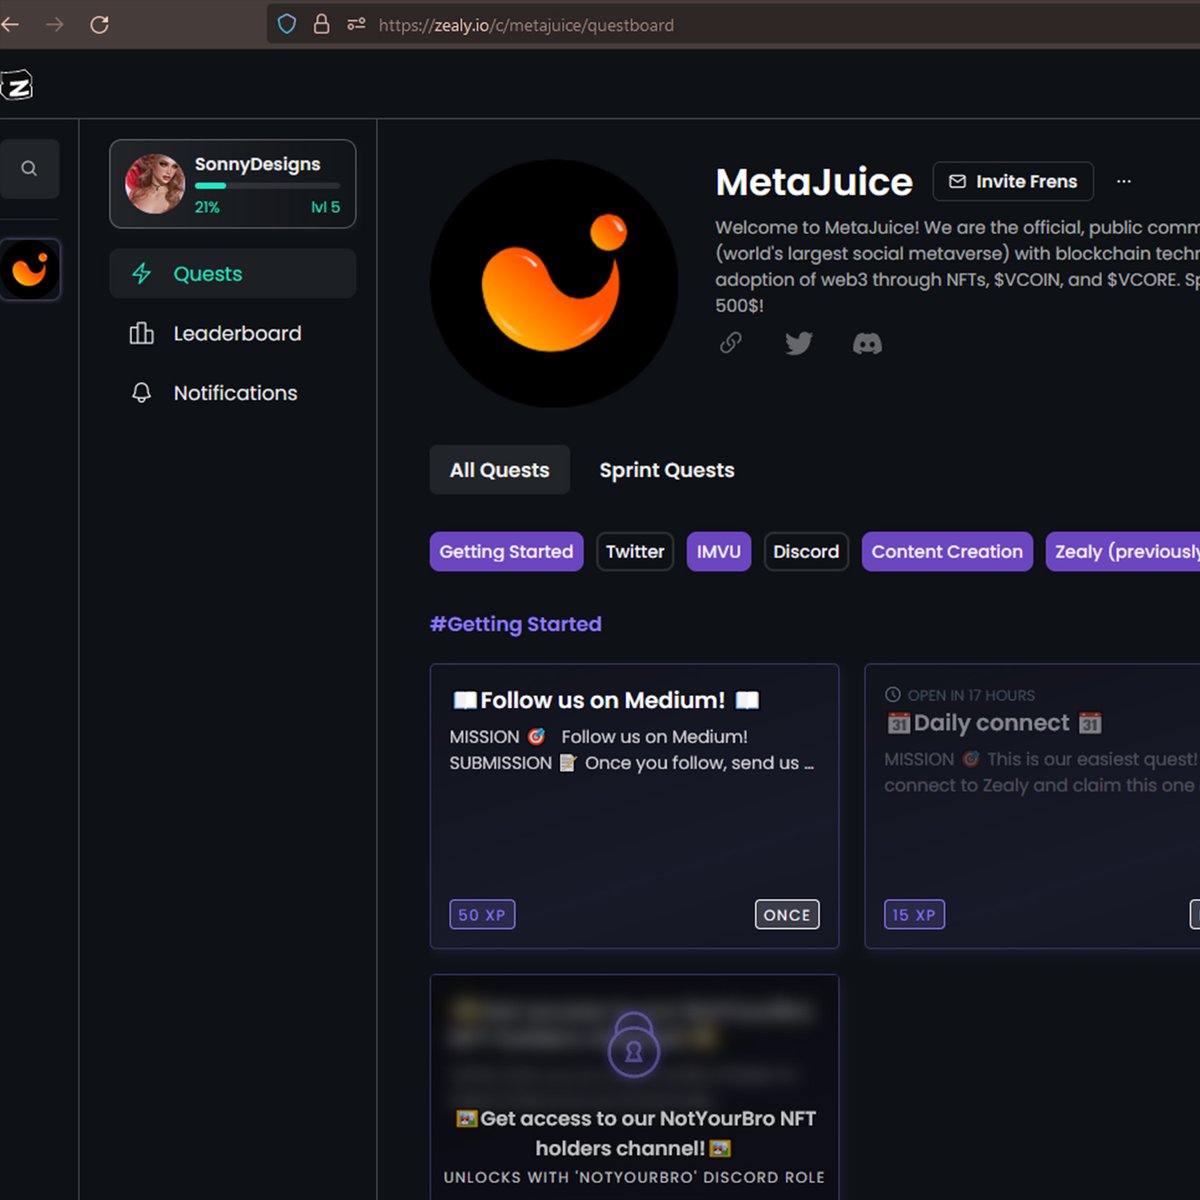Screen dimensions: 1200x1200
Task: Toggle the IMVU category filter
Action: click(719, 552)
